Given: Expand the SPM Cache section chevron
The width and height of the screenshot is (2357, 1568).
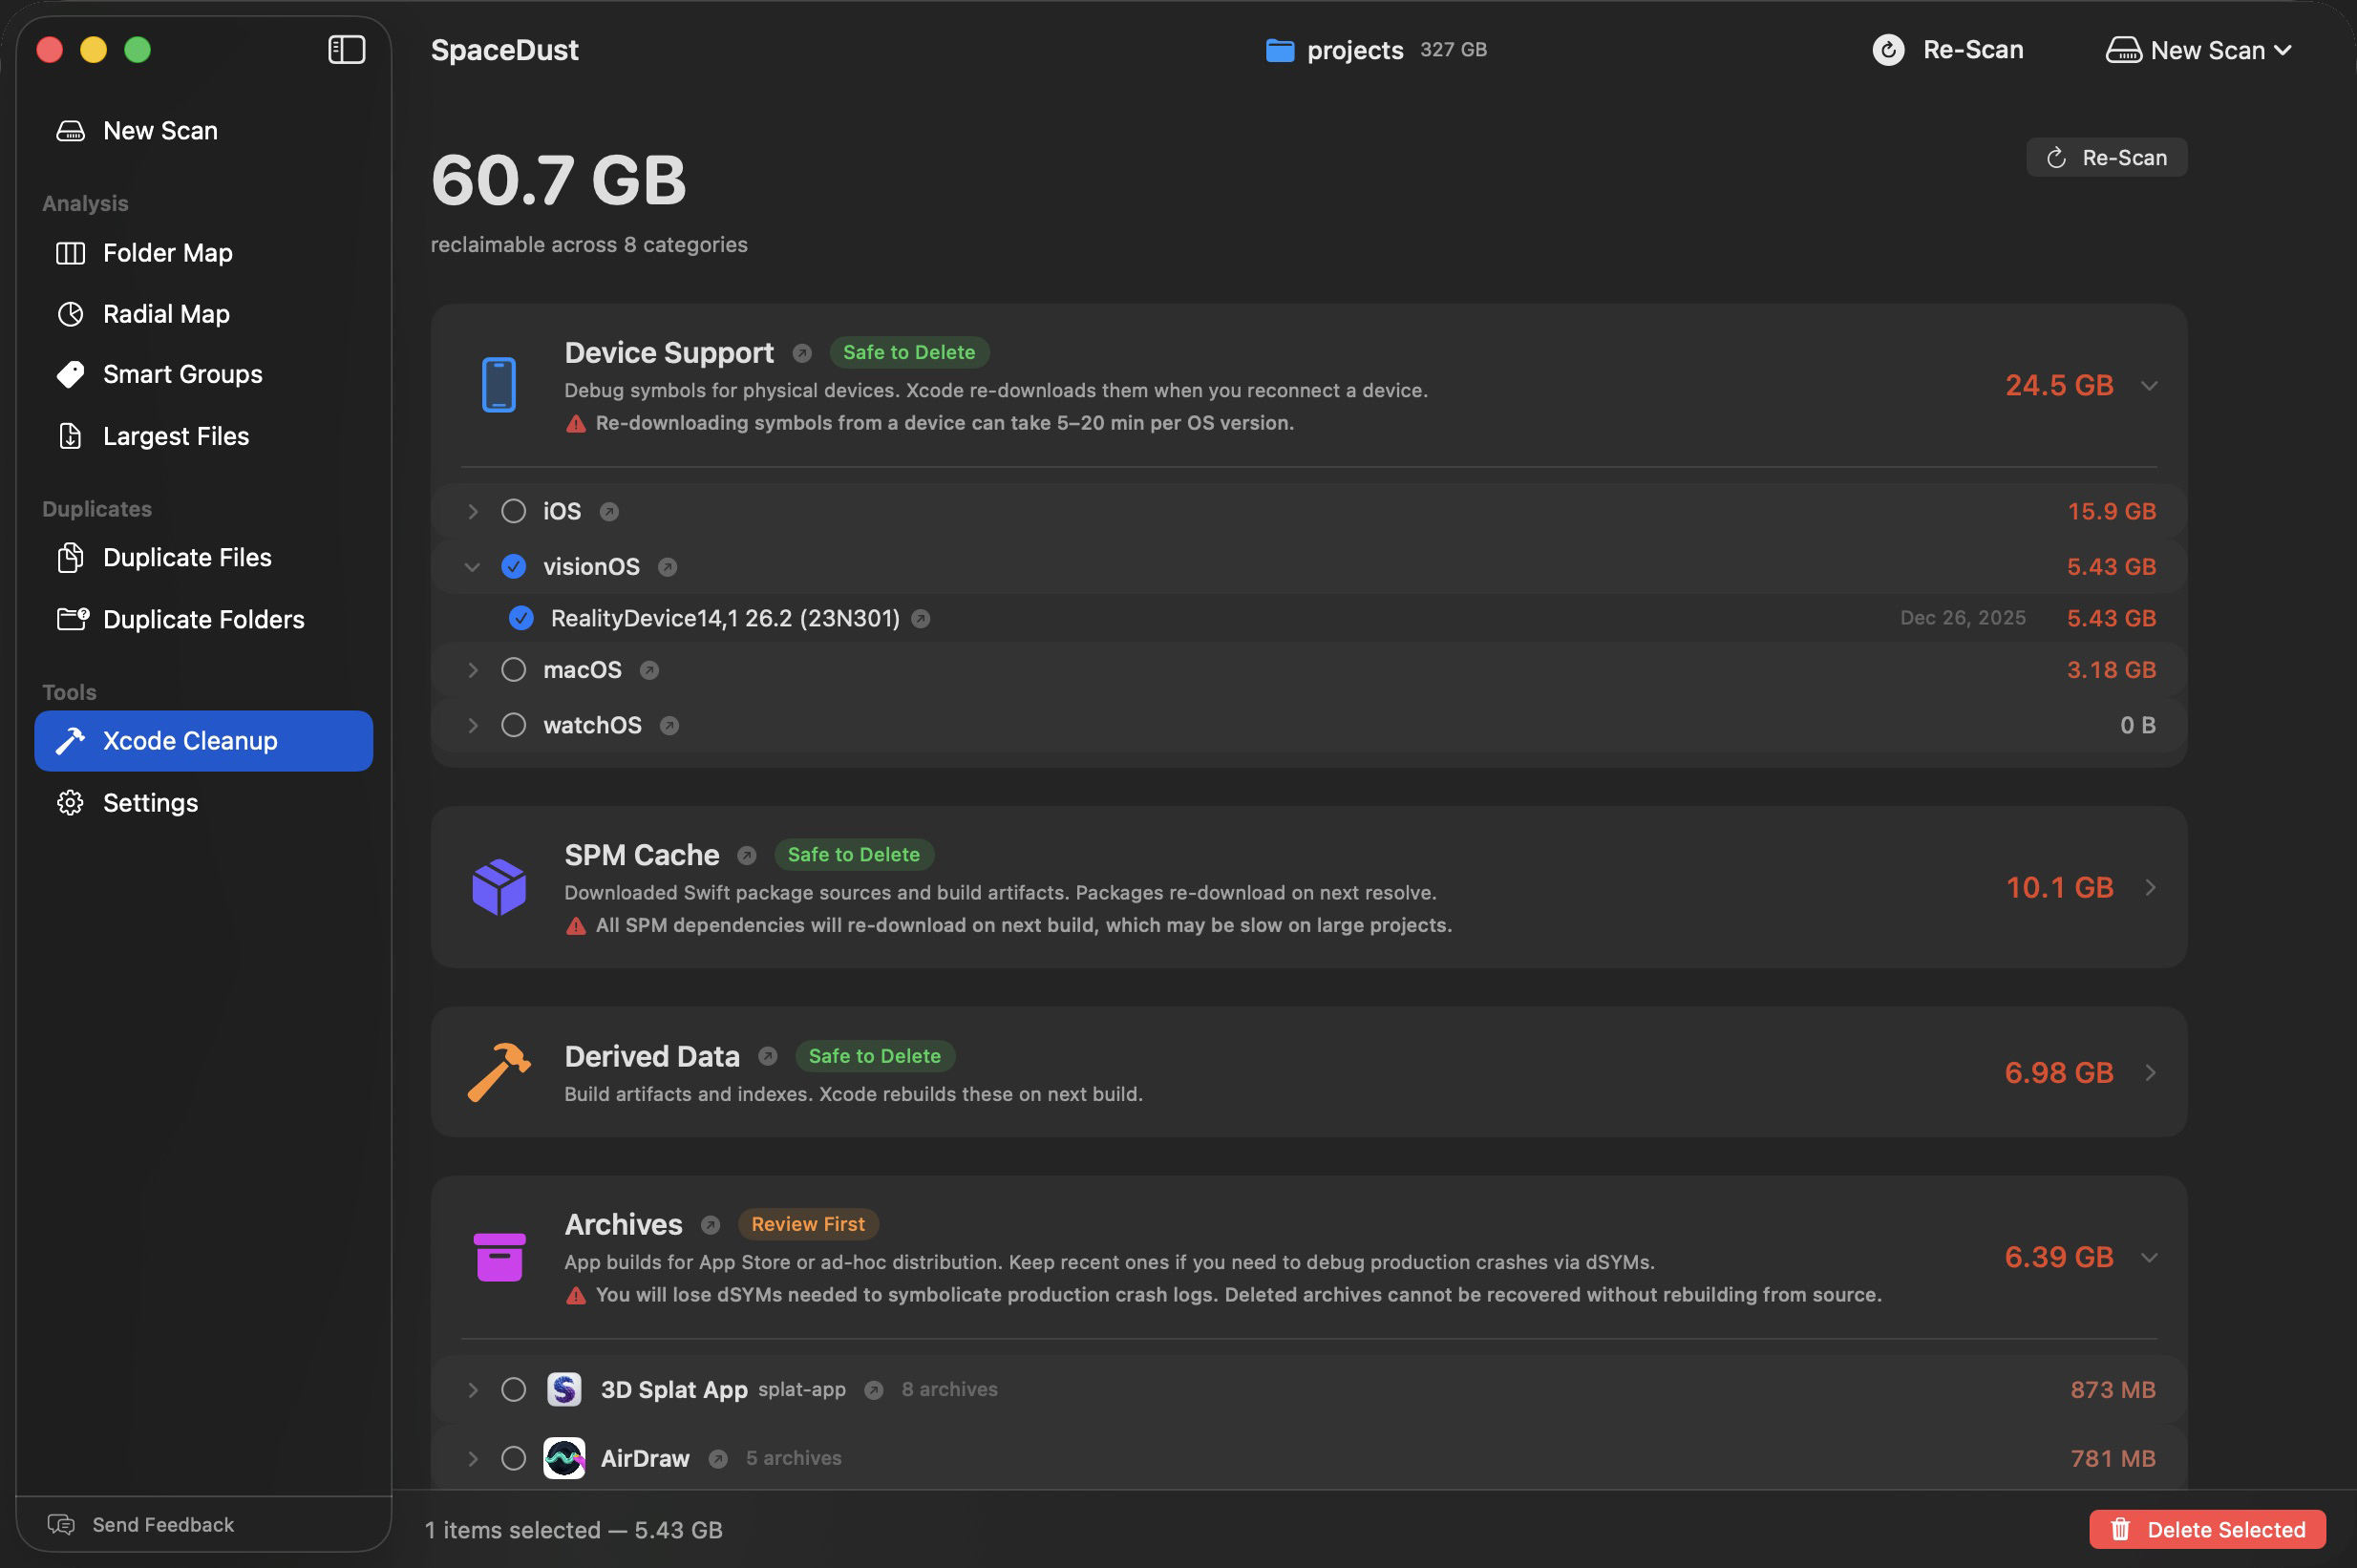Looking at the screenshot, I should click(x=2150, y=887).
